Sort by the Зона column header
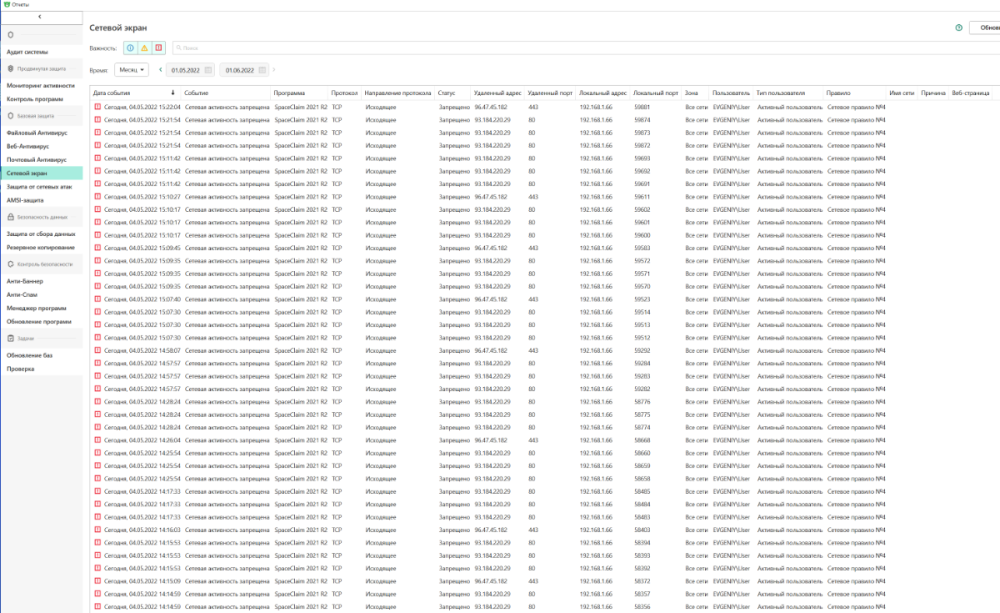The height and width of the screenshot is (613, 1000). point(691,93)
